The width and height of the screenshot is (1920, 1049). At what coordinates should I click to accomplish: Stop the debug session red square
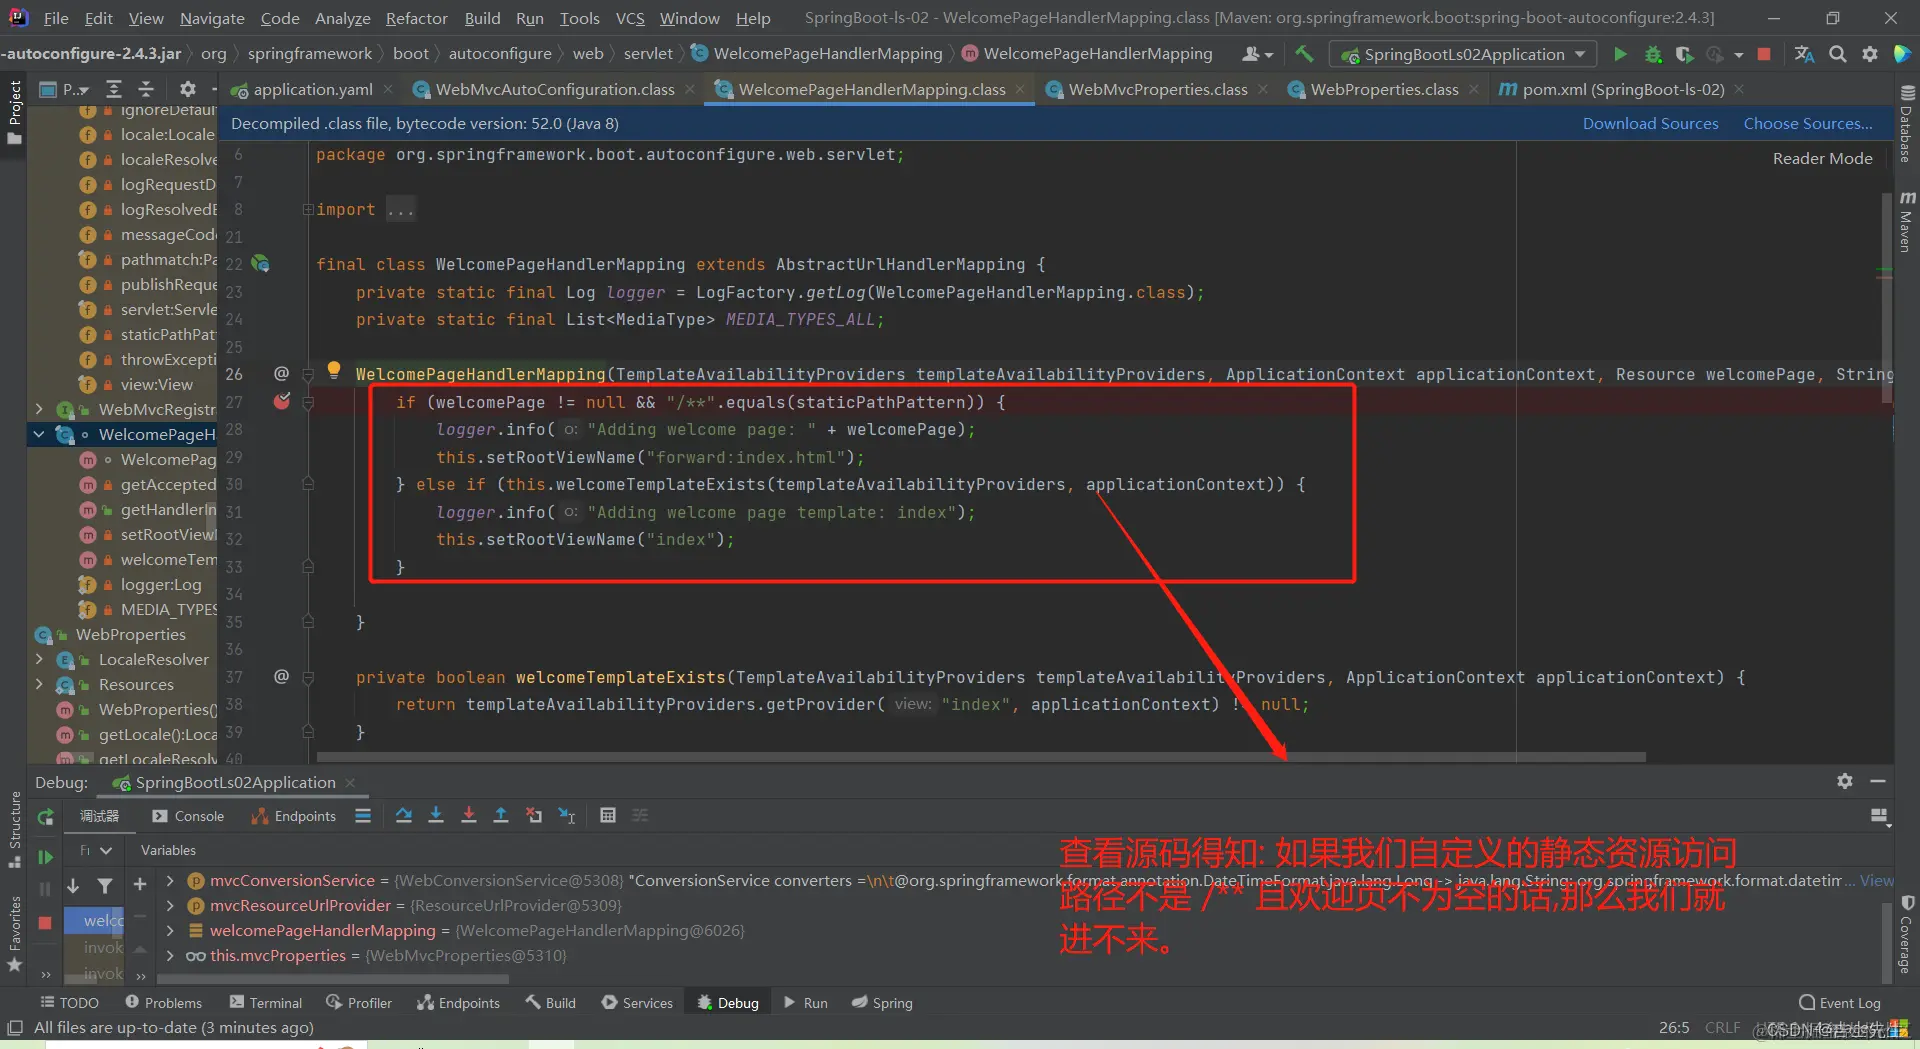click(x=45, y=922)
